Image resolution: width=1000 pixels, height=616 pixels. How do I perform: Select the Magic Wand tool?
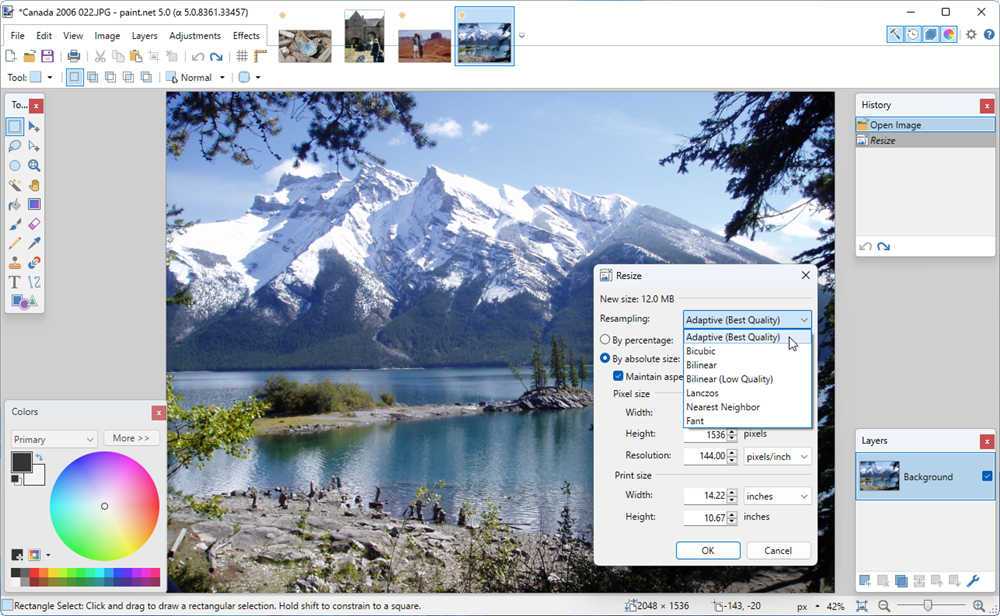point(15,185)
